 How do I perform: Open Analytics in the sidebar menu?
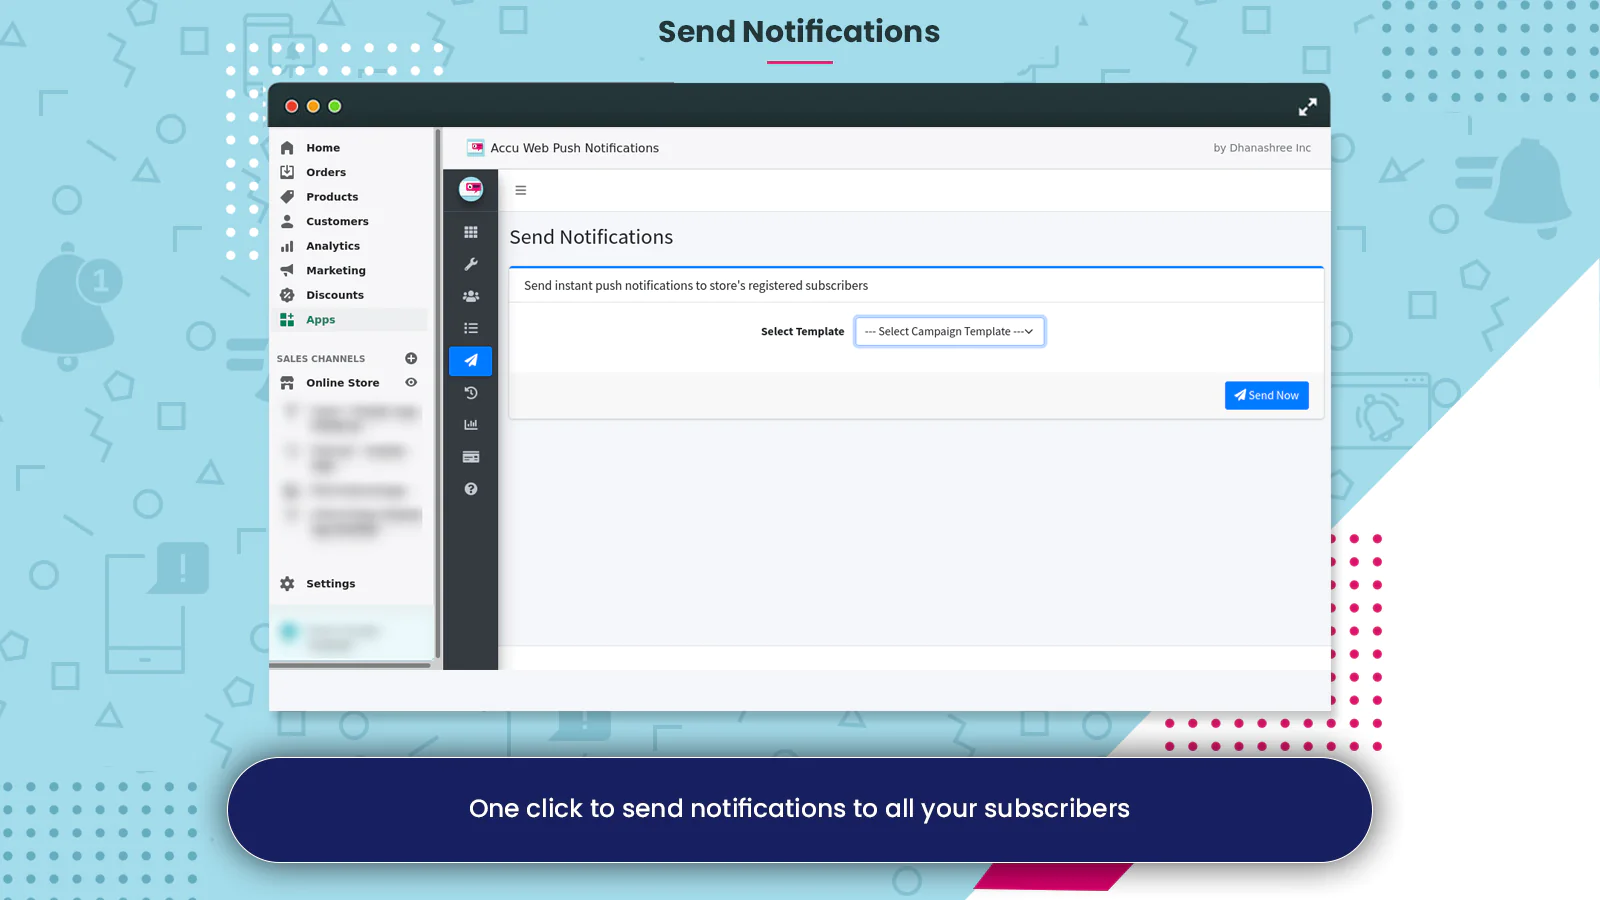tap(333, 246)
